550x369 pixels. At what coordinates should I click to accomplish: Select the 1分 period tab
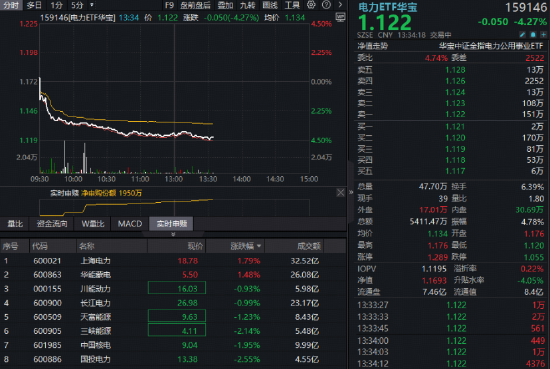click(x=56, y=5)
